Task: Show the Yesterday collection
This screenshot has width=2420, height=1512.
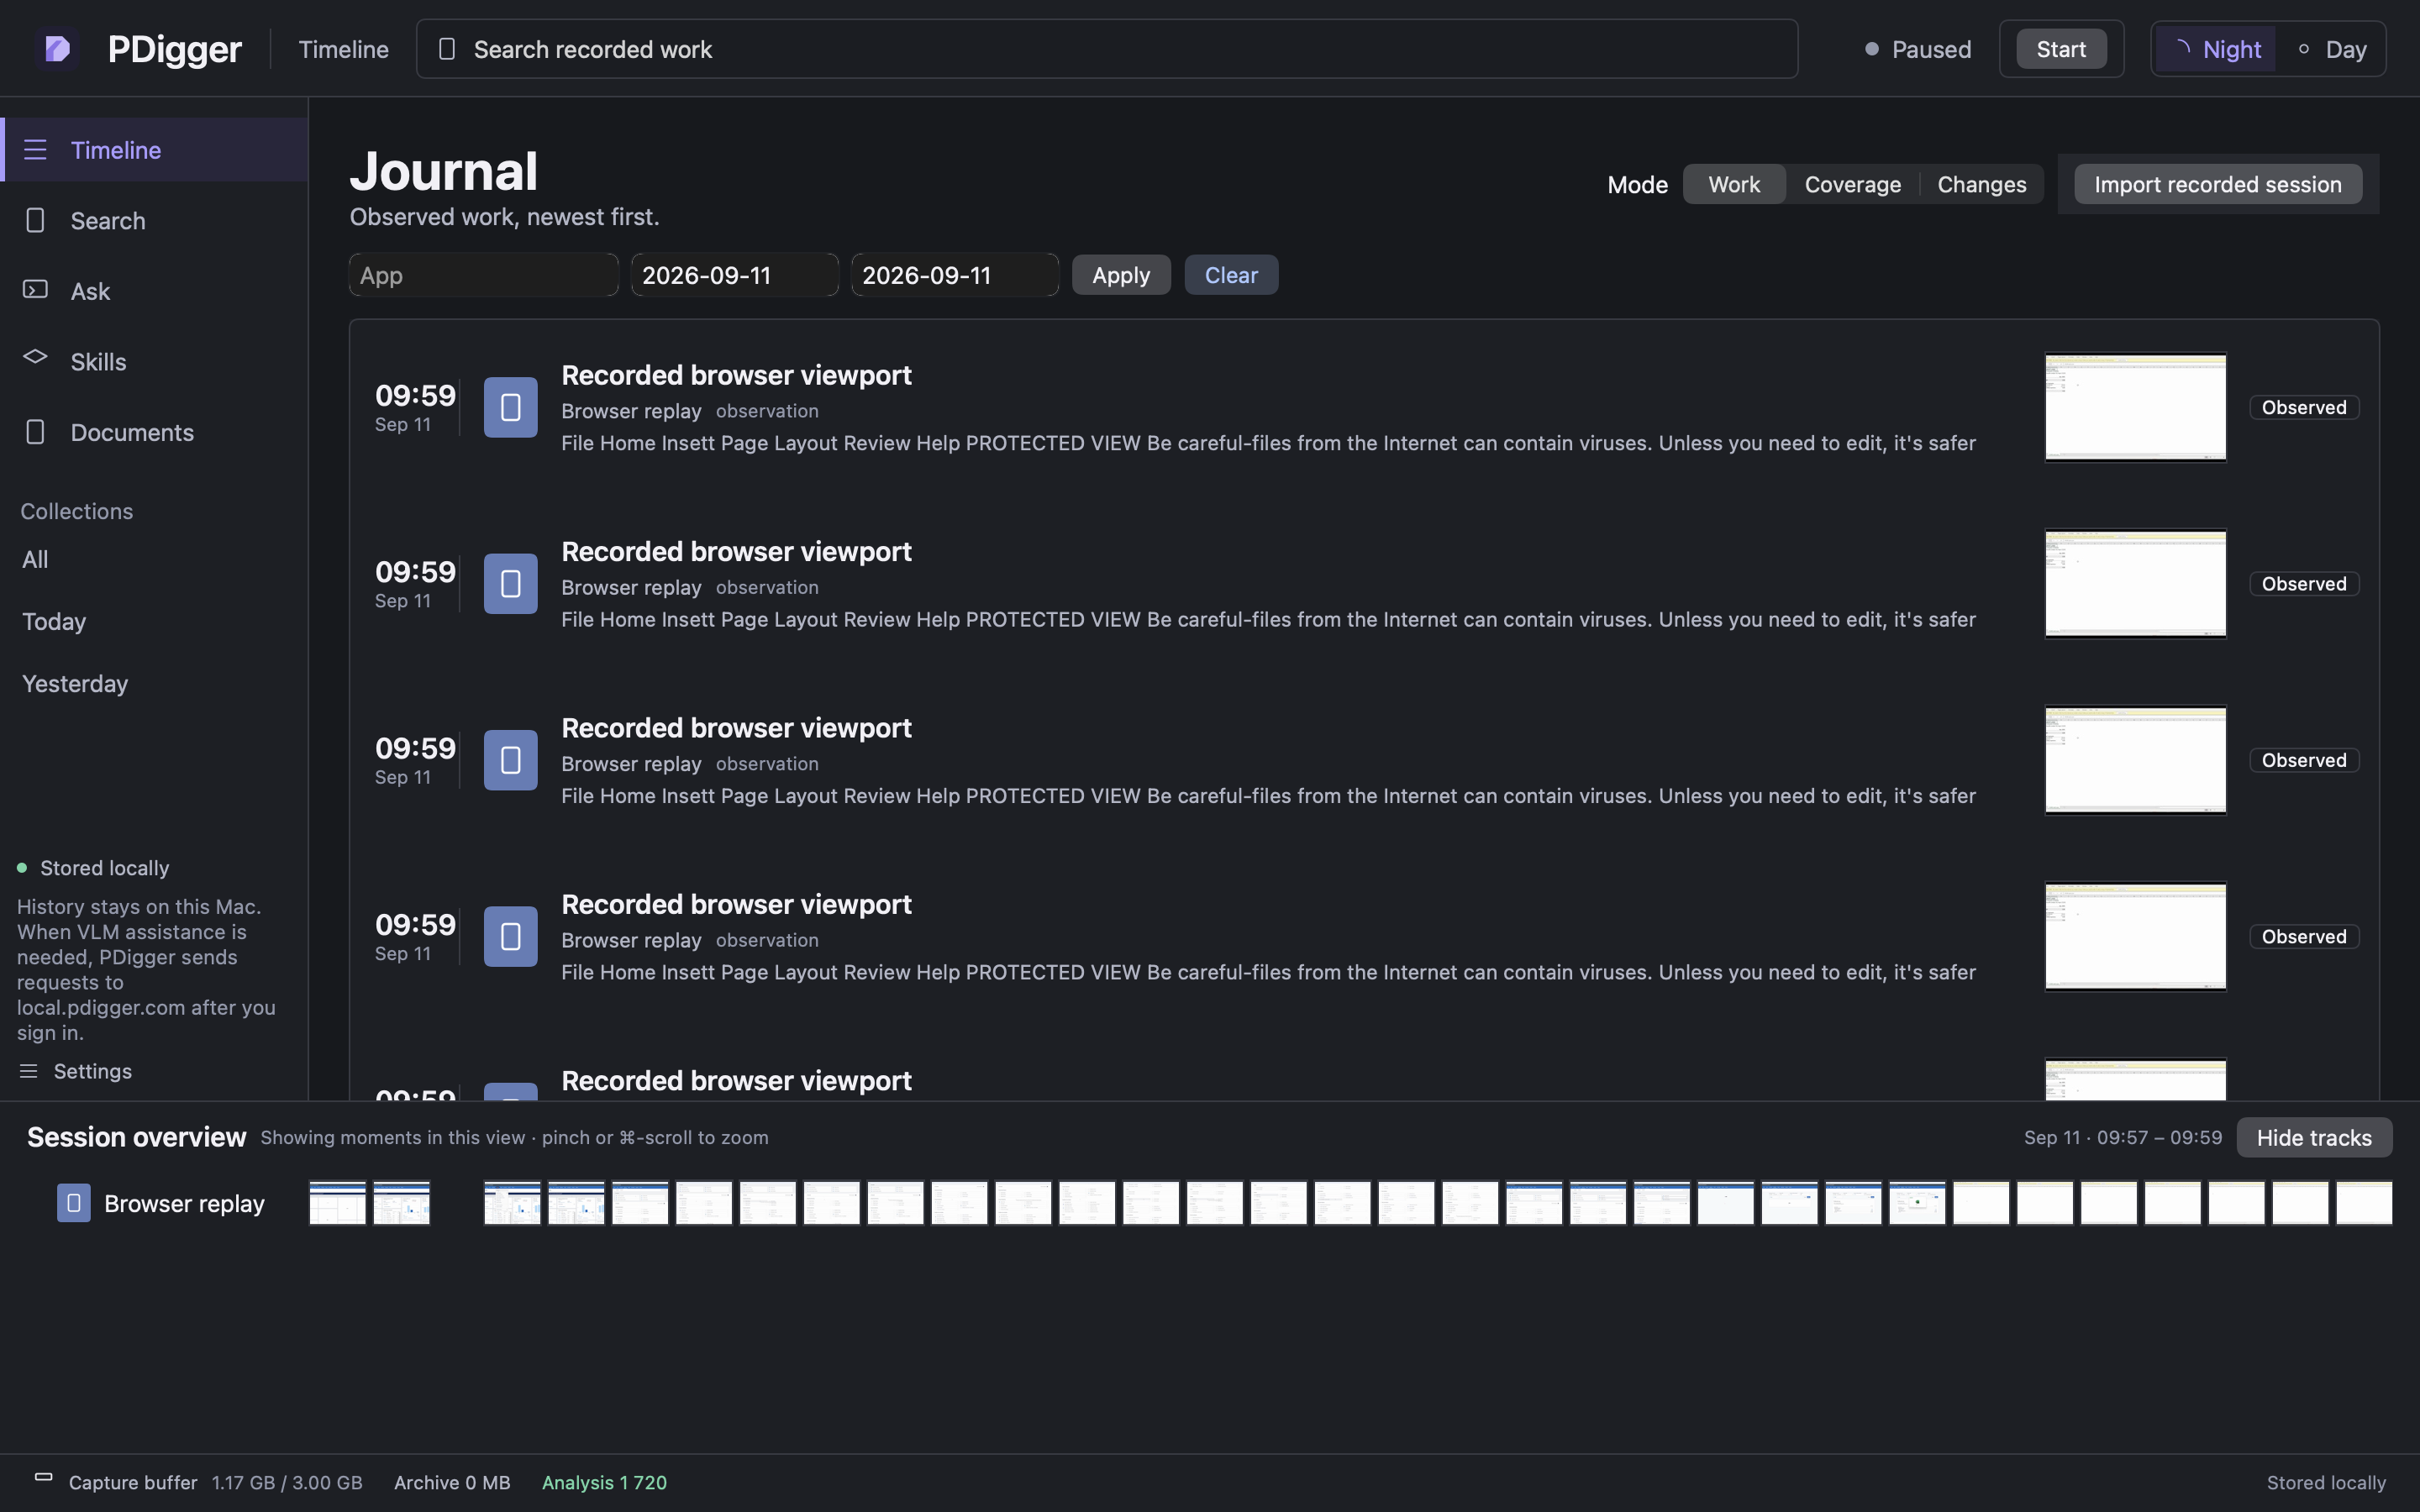Action: tap(75, 683)
